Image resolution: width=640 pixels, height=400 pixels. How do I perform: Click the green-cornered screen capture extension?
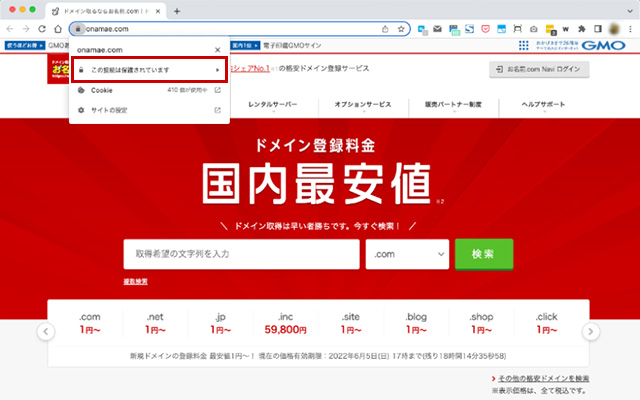pyautogui.click(x=517, y=29)
